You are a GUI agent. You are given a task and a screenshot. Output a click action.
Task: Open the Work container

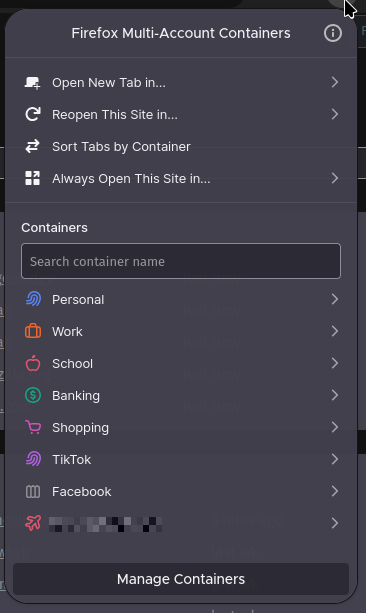[x=181, y=332]
